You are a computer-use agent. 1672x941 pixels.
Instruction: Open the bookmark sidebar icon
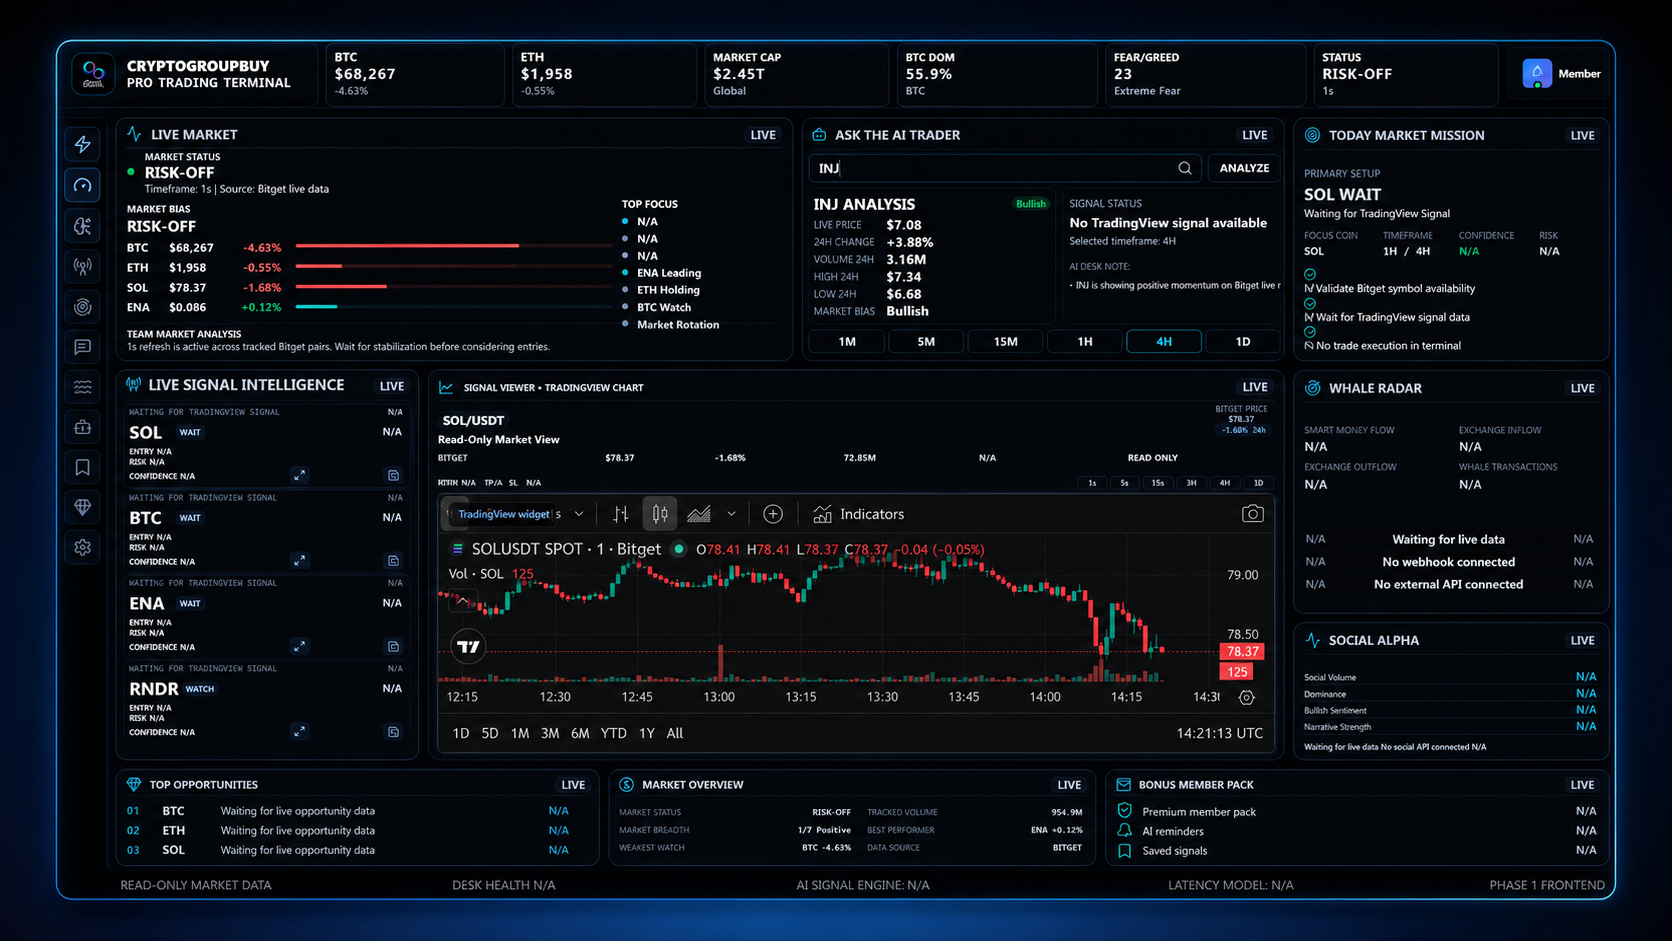(x=83, y=467)
